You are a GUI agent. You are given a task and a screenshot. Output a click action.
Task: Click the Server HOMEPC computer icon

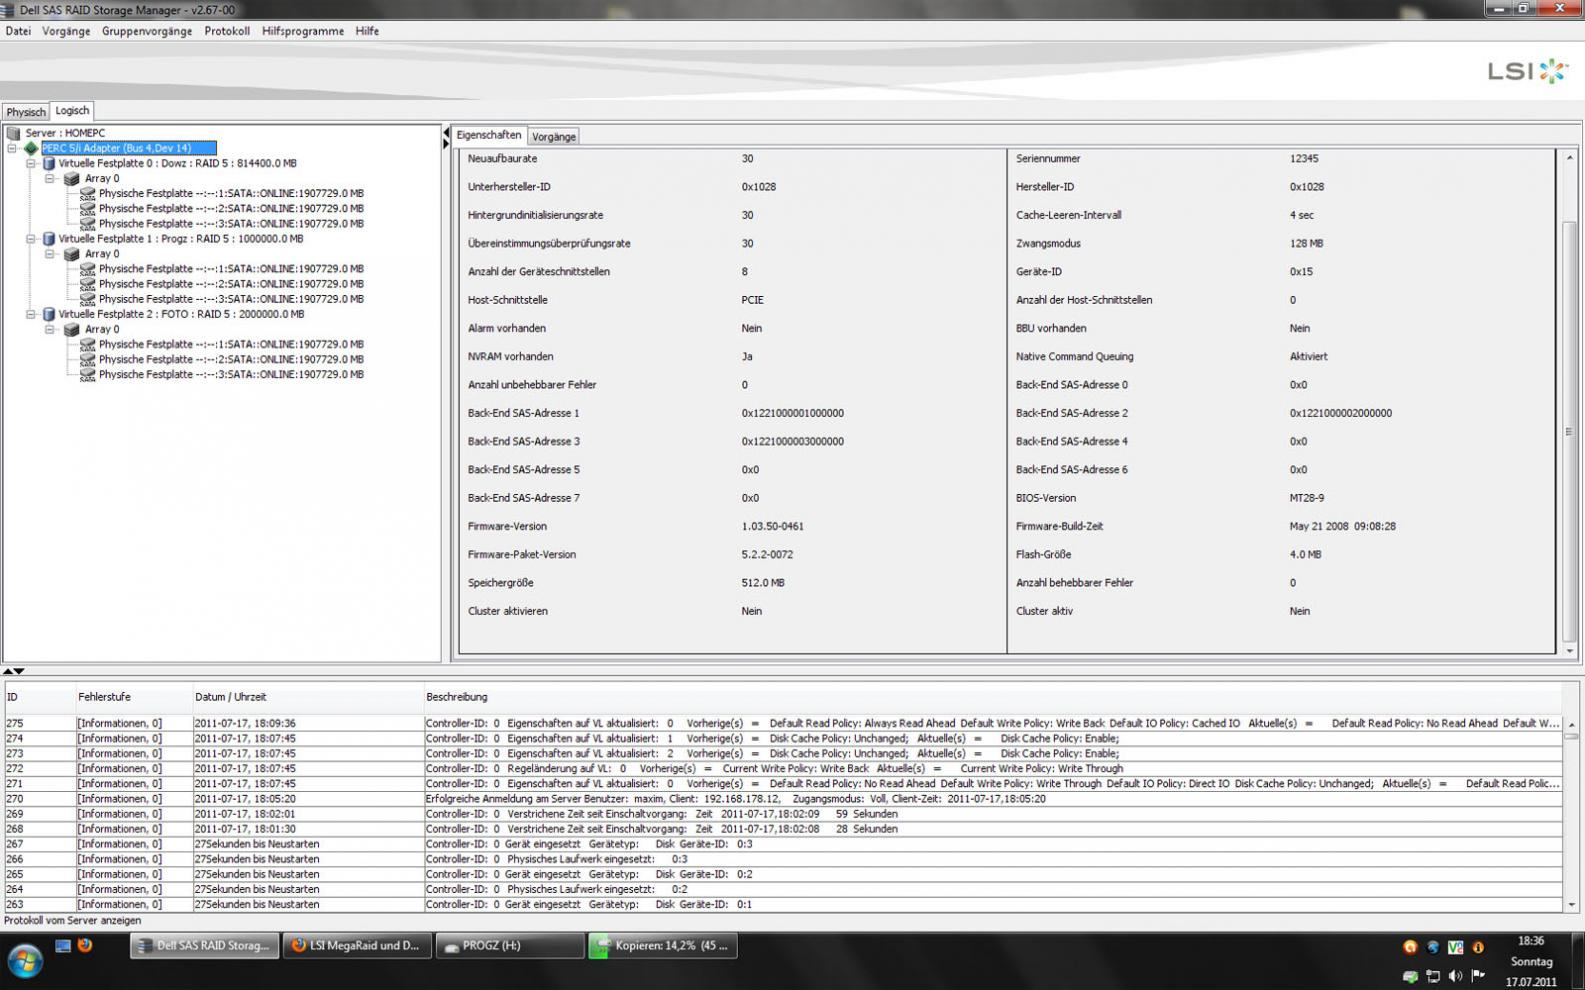coord(13,133)
